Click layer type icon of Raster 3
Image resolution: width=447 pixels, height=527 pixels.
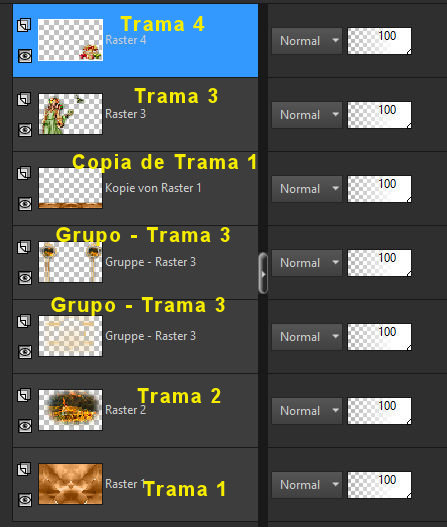24,99
